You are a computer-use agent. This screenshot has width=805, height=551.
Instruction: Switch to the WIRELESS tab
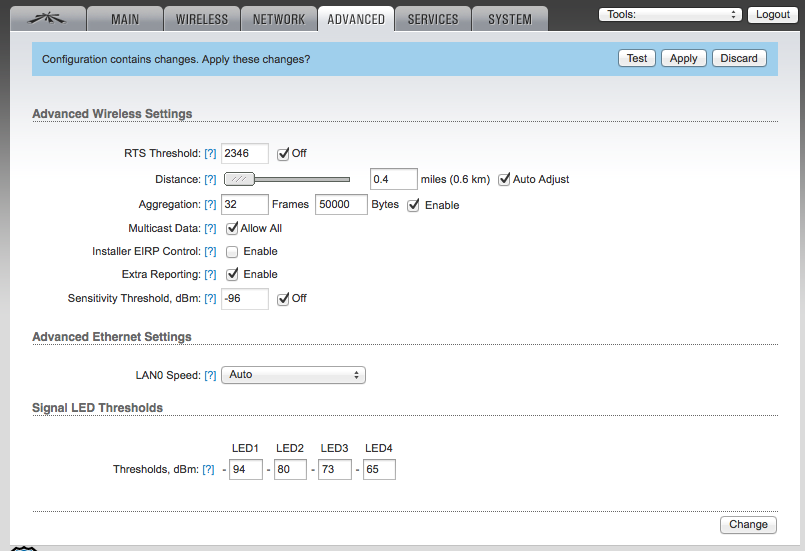coord(202,19)
